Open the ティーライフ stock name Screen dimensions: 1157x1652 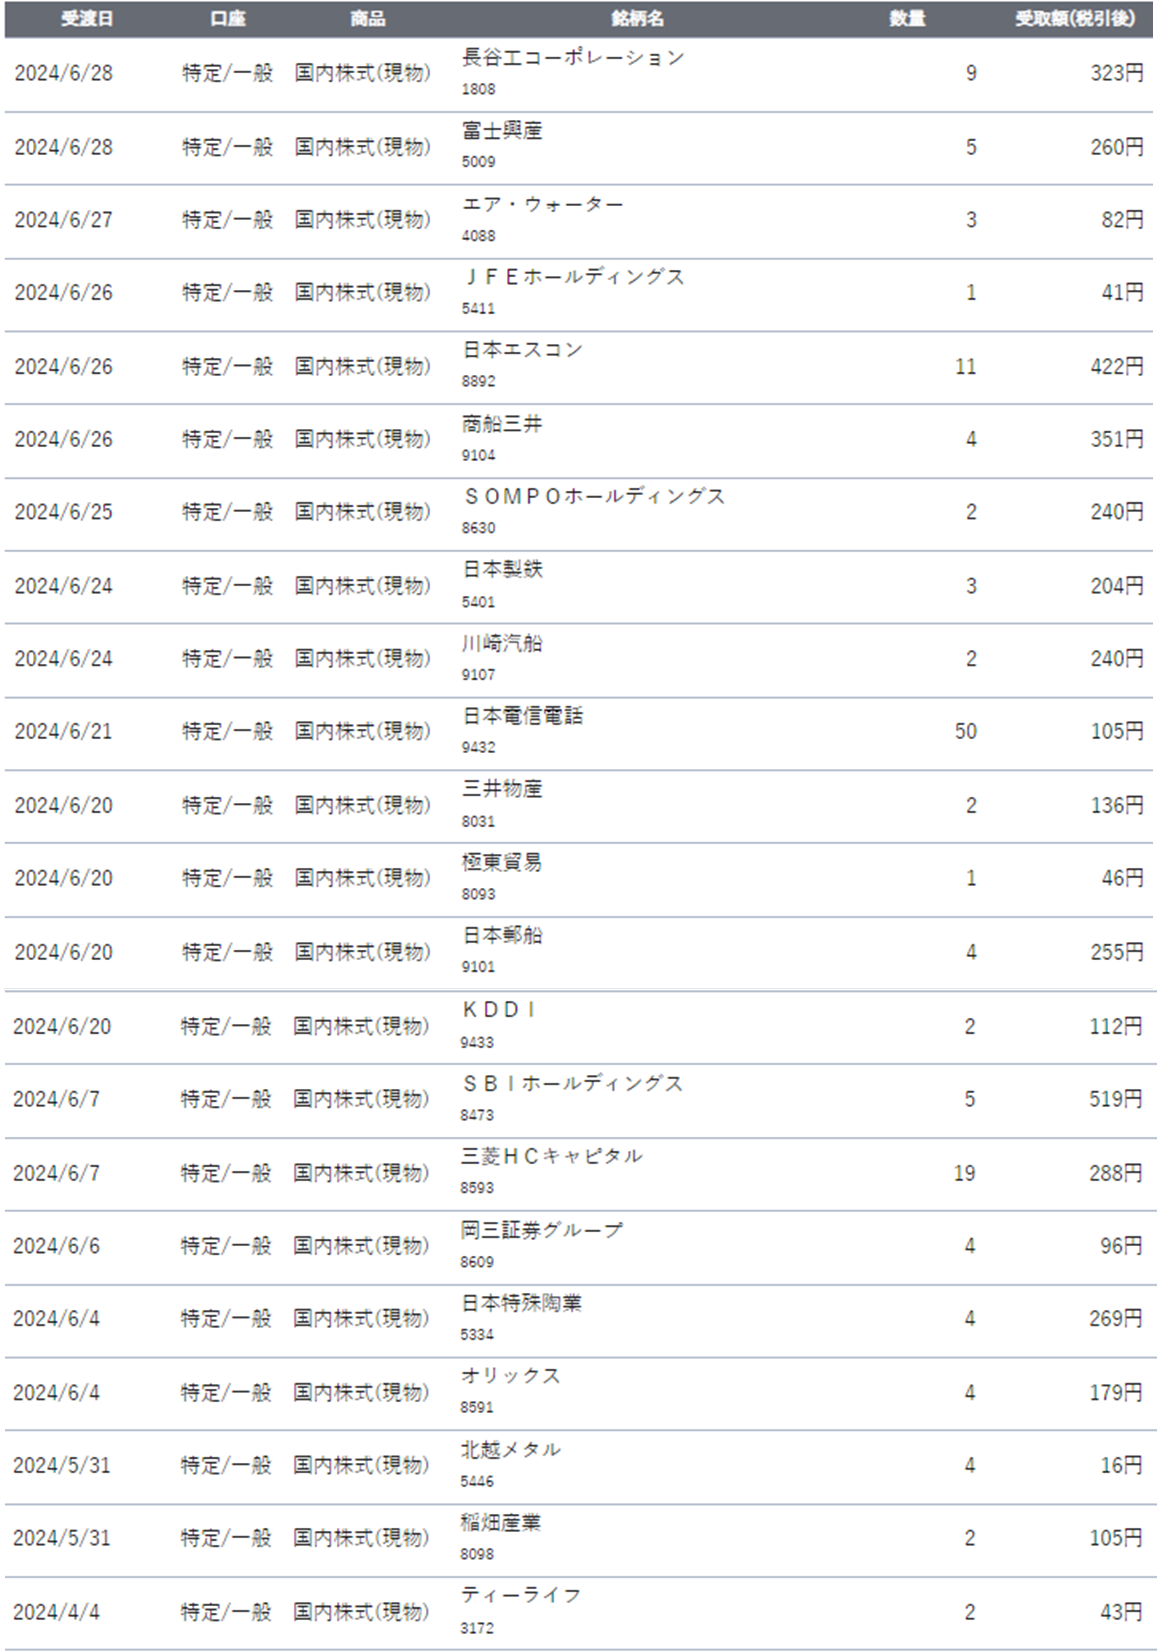(520, 1596)
